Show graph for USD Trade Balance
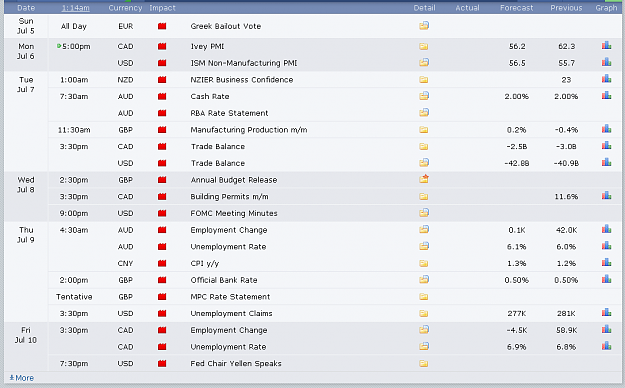This screenshot has width=625, height=388. click(x=606, y=162)
